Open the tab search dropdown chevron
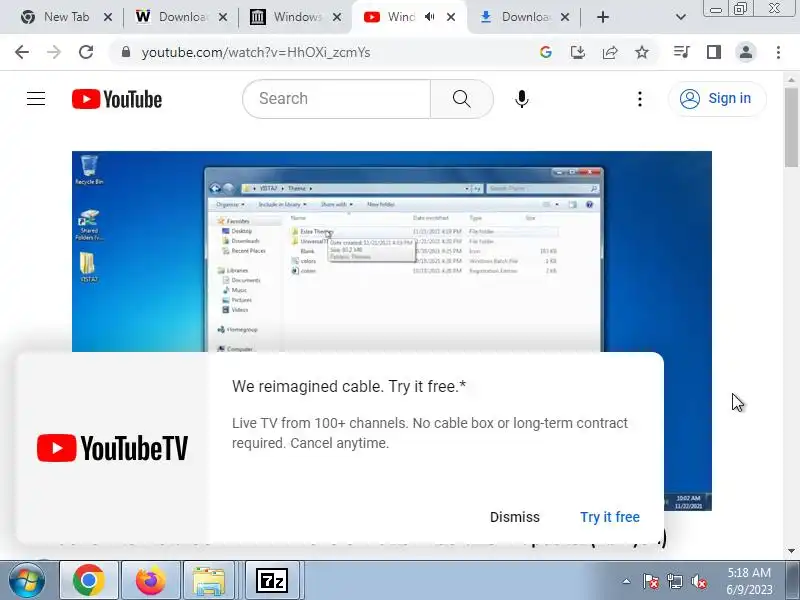 680,17
